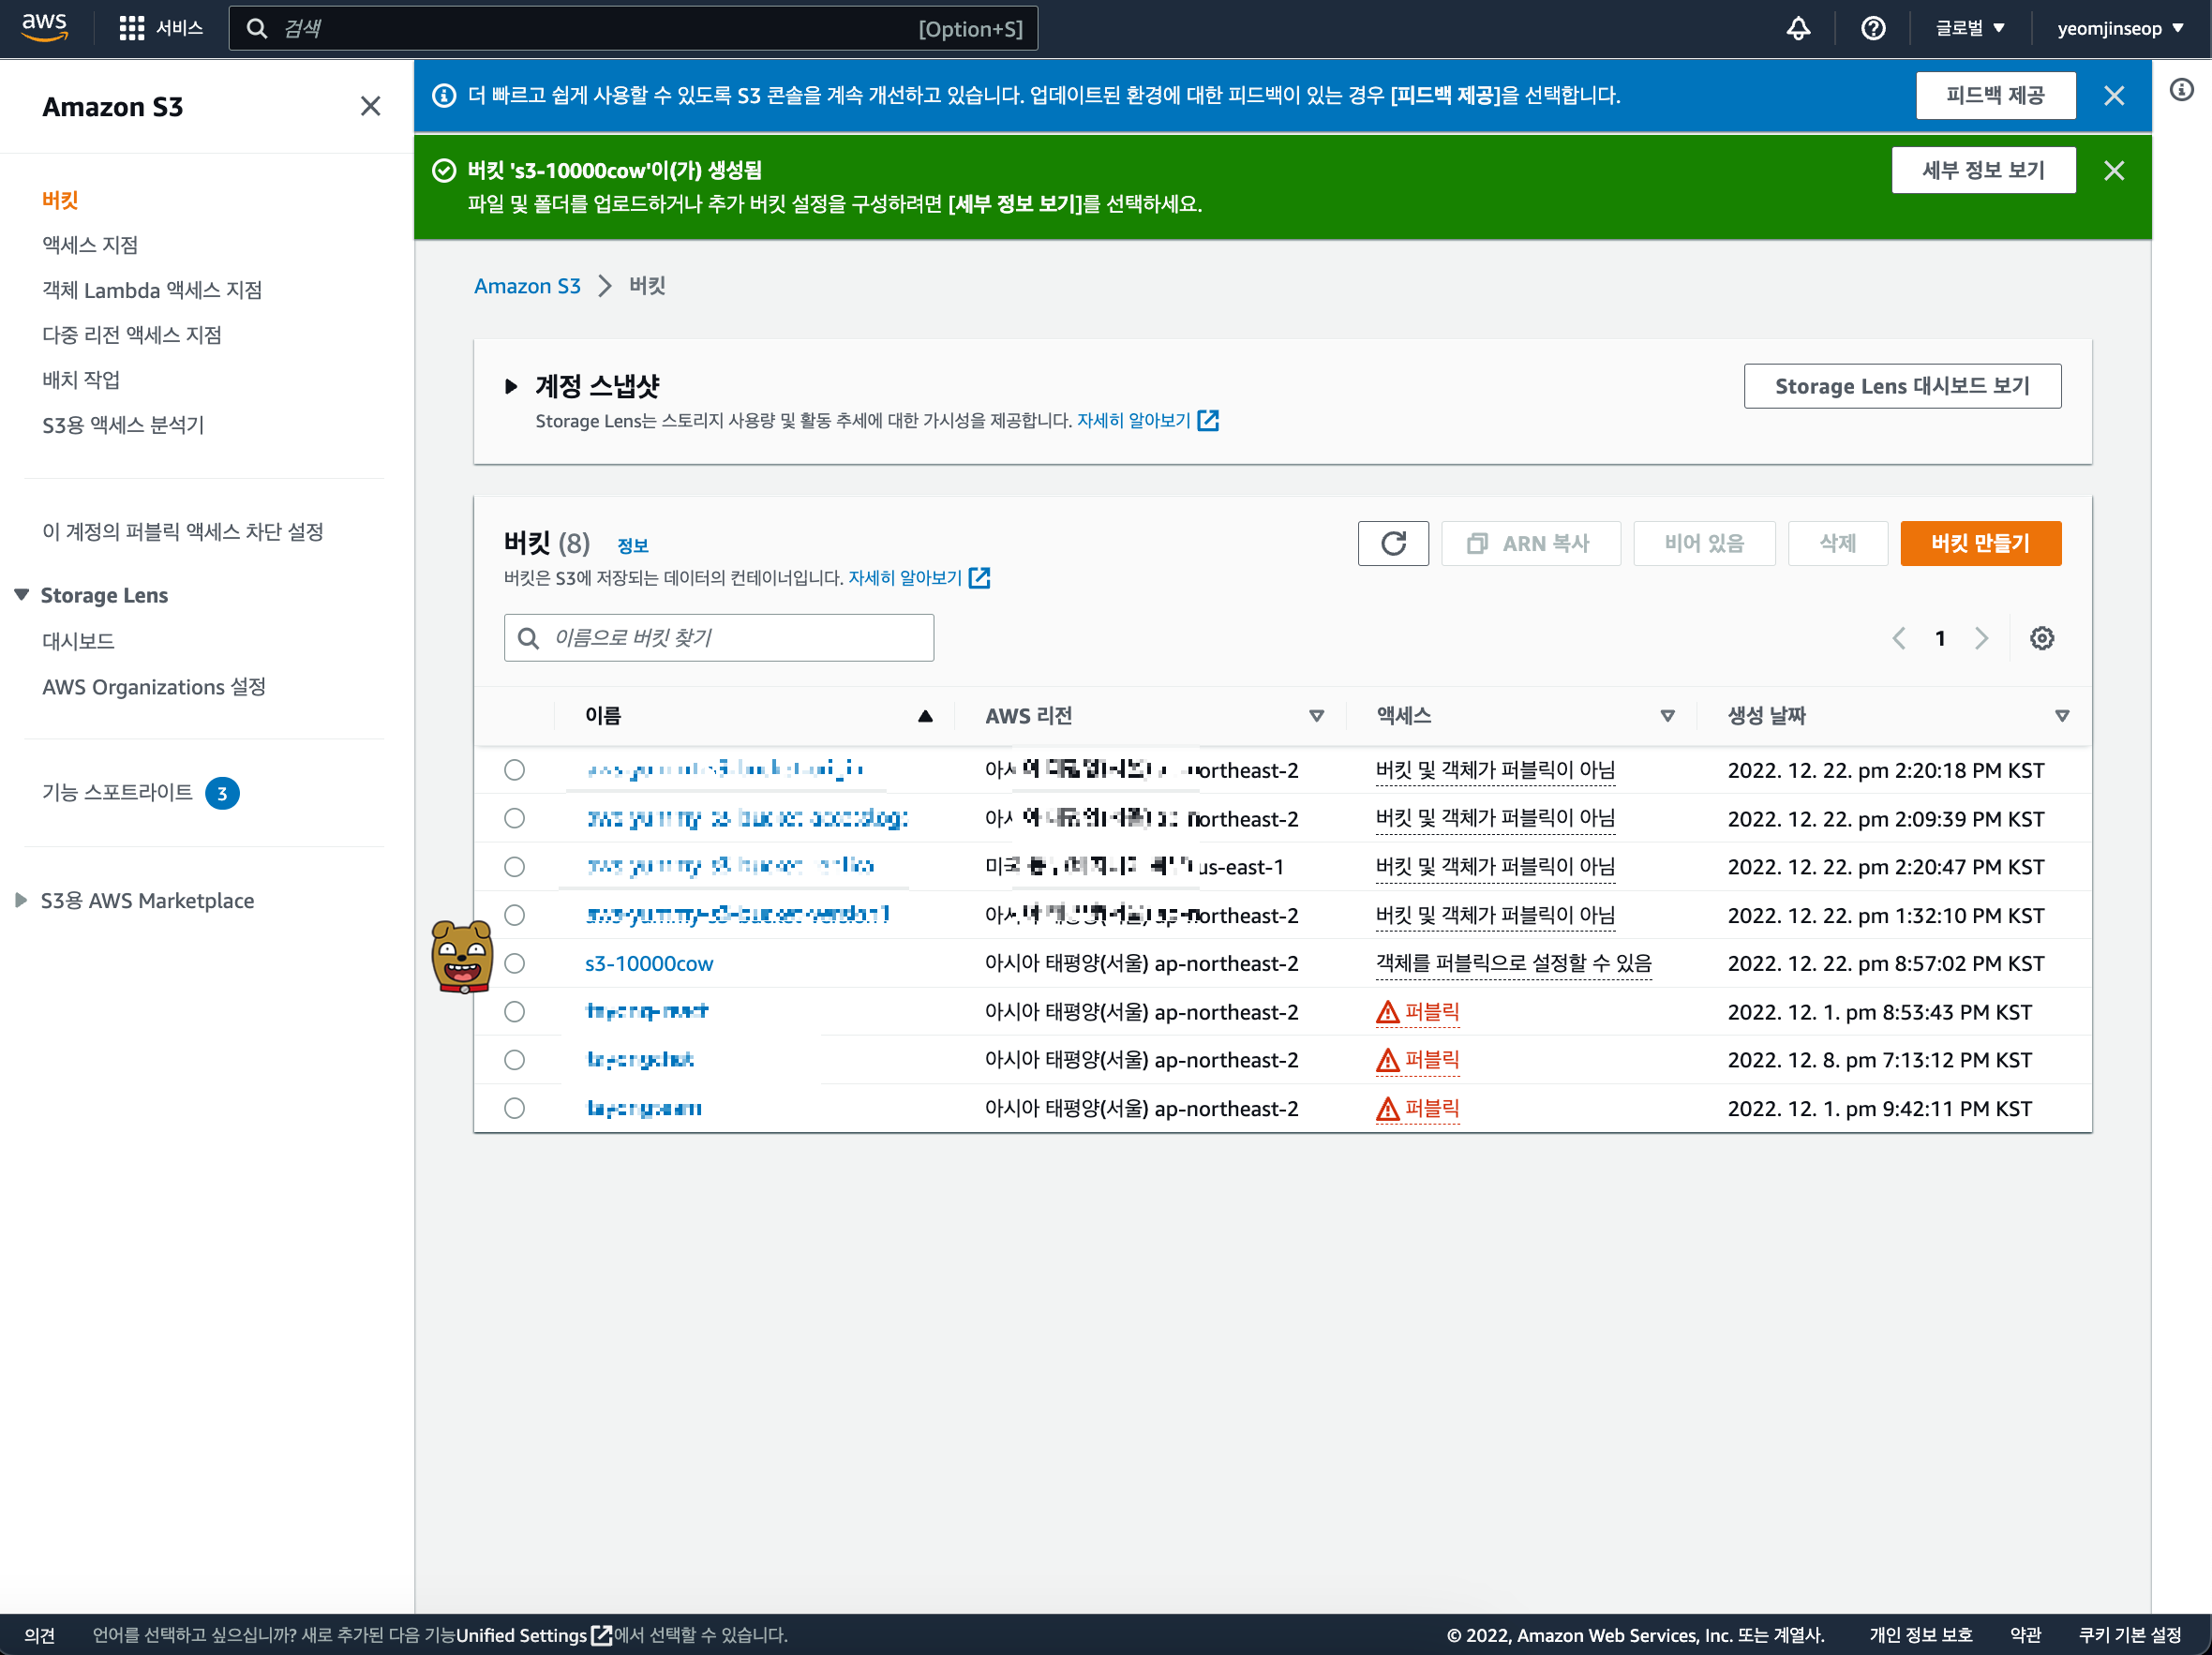Open the AWS services grid menu
The height and width of the screenshot is (1655, 2212).
(x=131, y=28)
